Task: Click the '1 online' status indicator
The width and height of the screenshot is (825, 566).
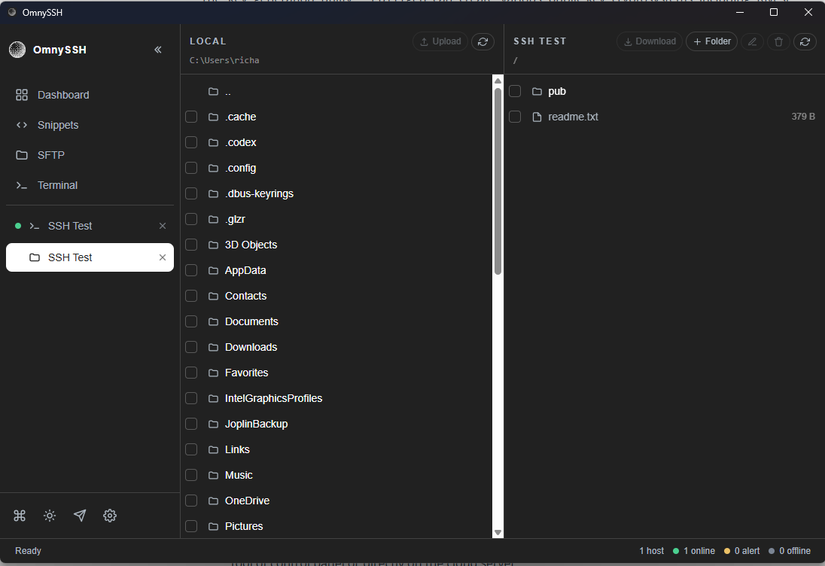Action: [x=693, y=551]
